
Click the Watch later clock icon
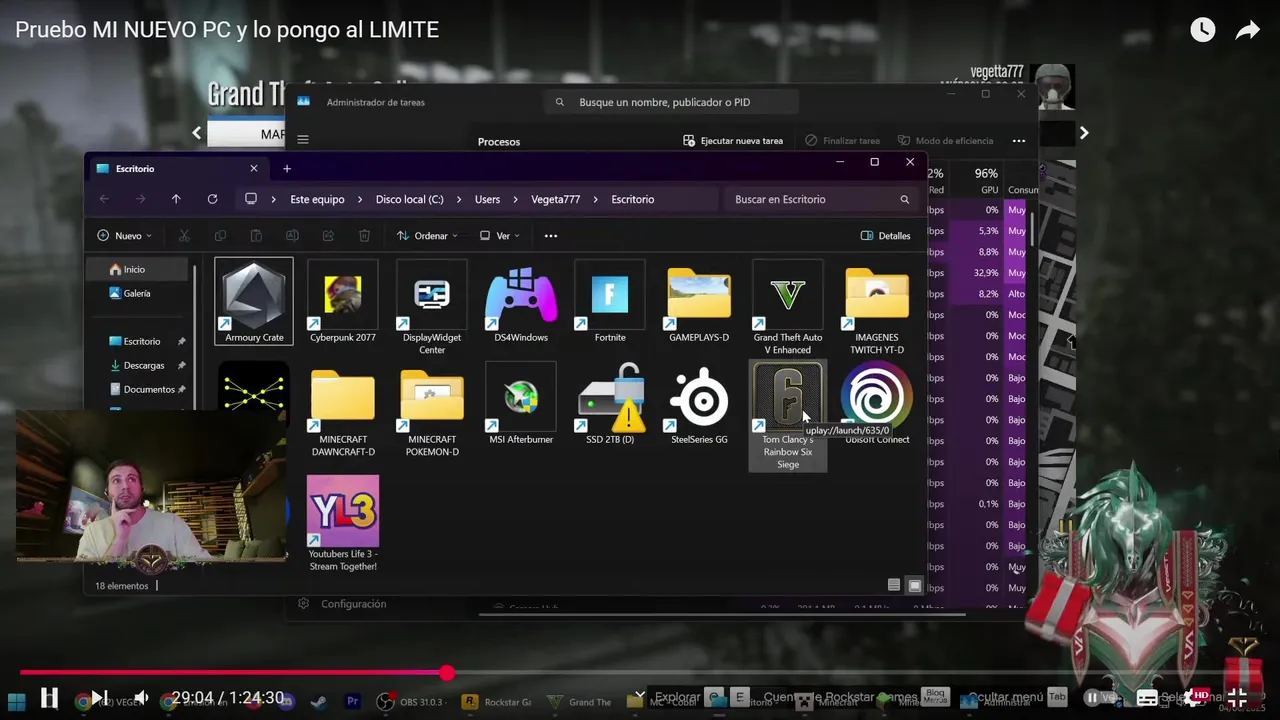tap(1202, 30)
